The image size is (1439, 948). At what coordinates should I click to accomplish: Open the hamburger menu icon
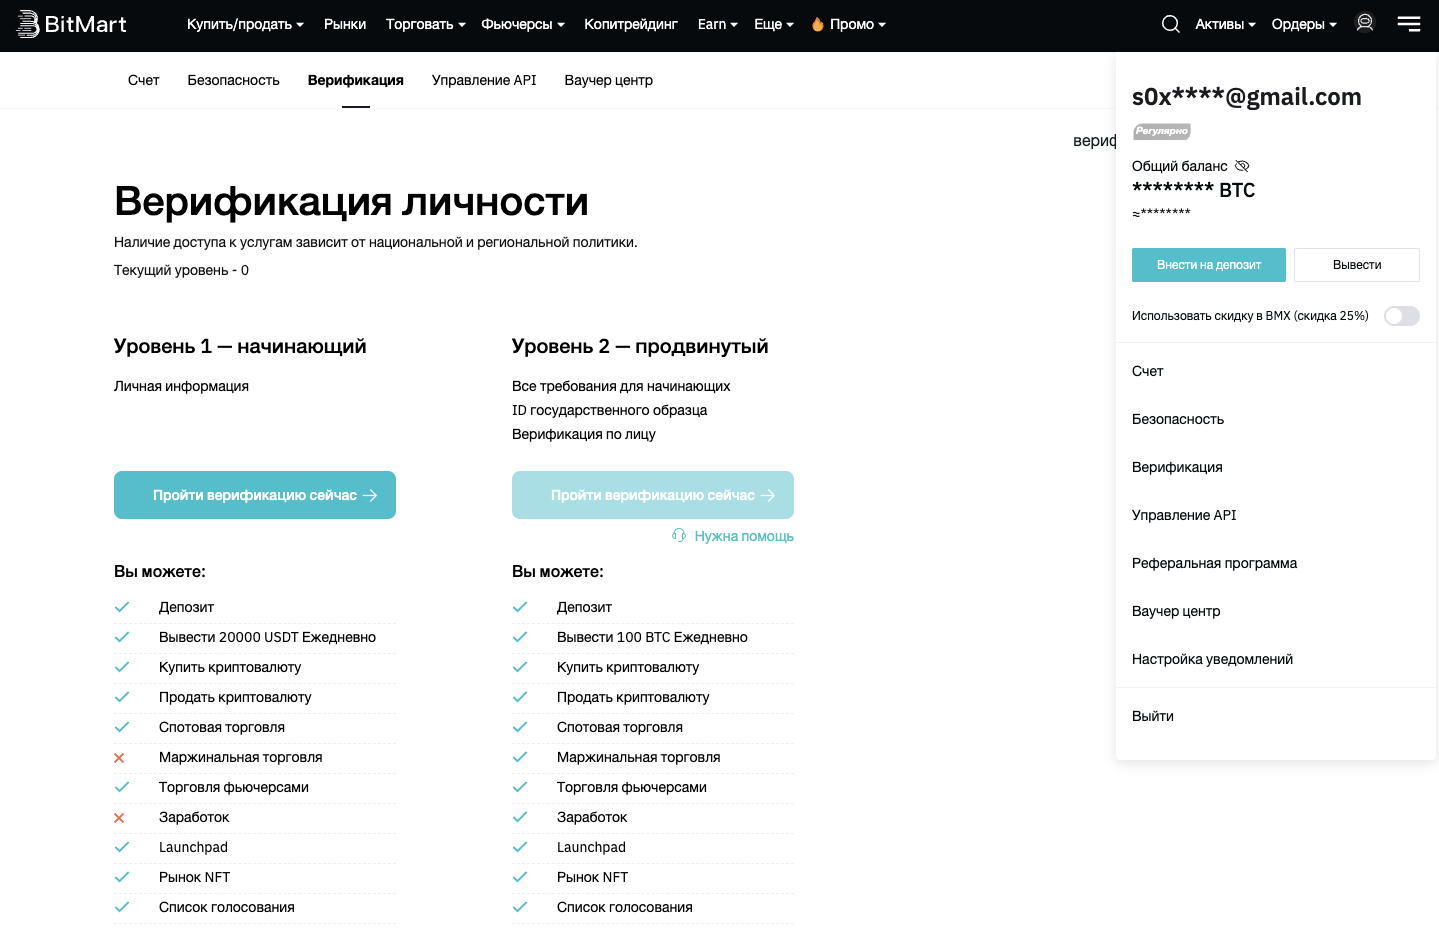(1409, 24)
